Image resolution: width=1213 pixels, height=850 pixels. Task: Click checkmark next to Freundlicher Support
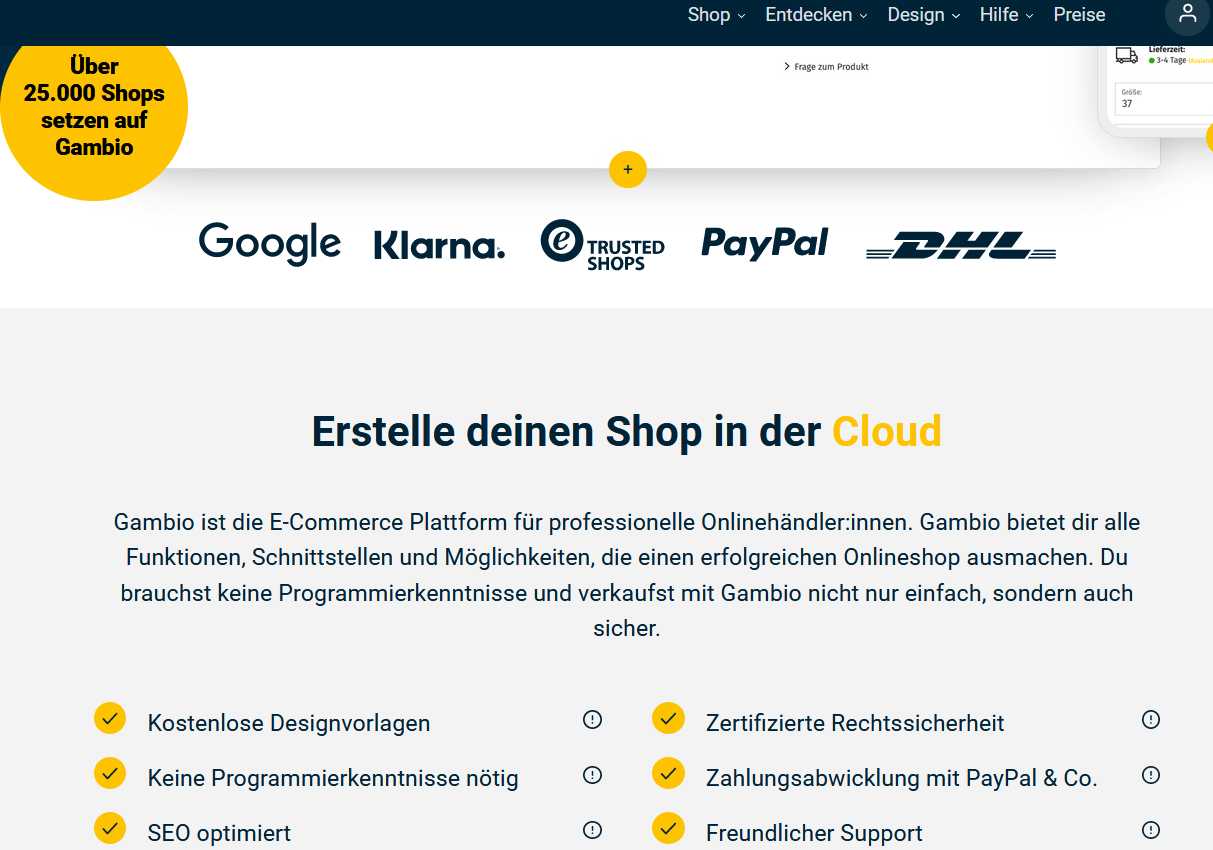668,828
